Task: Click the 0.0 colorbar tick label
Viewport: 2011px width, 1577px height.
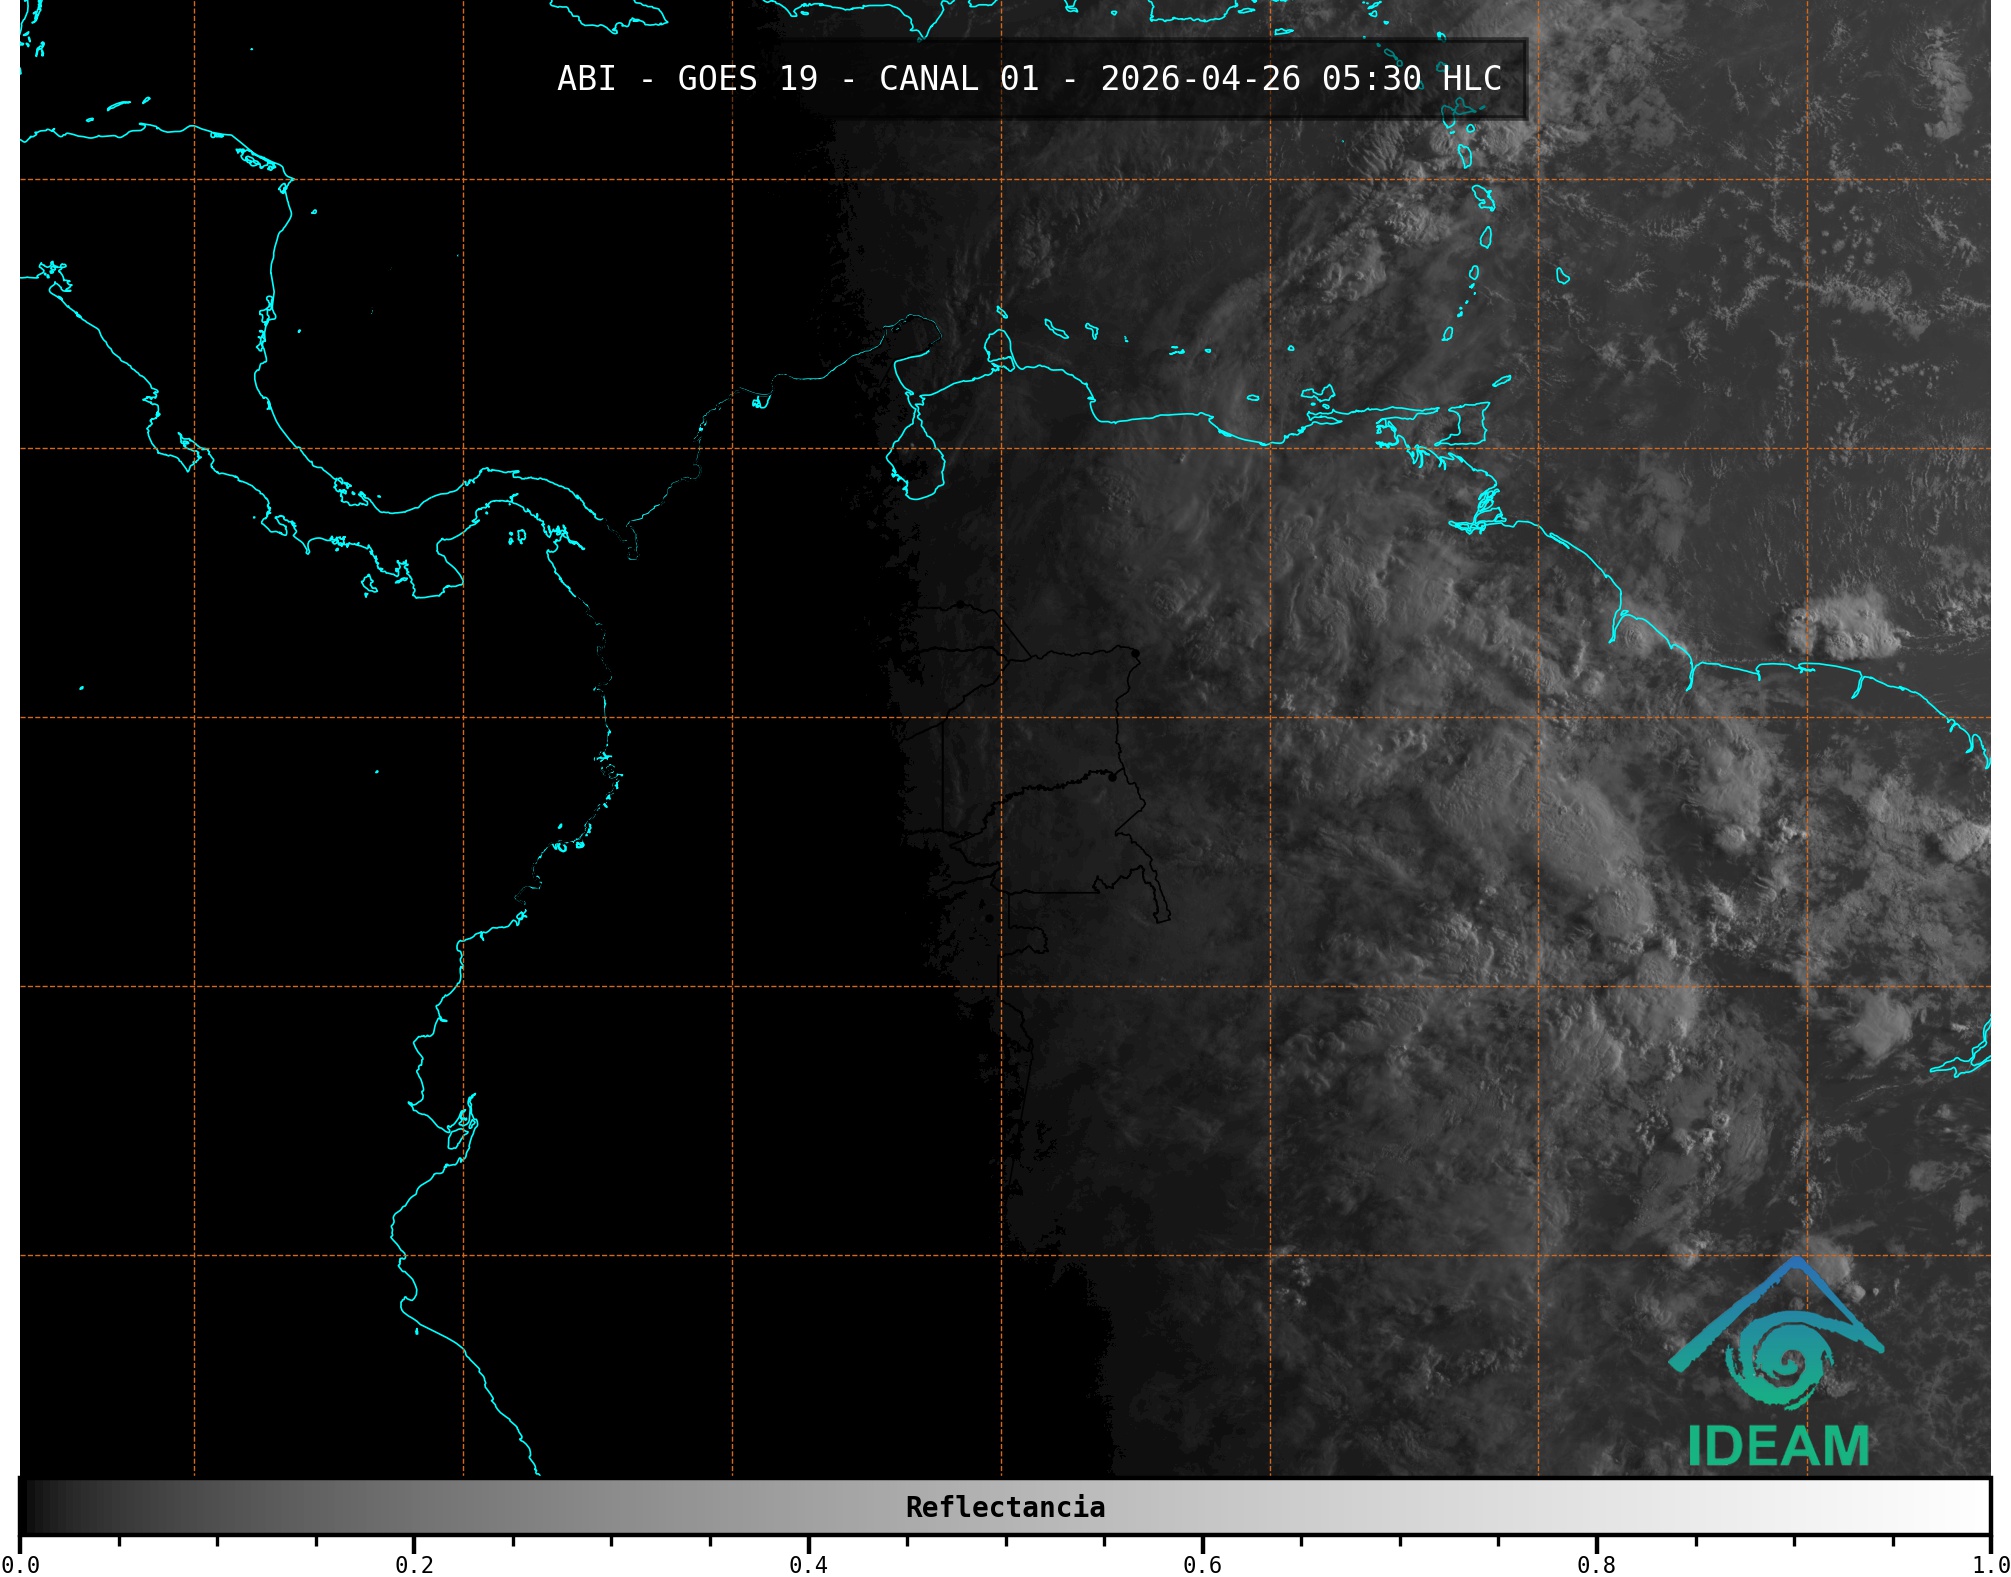Action: pyautogui.click(x=20, y=1565)
